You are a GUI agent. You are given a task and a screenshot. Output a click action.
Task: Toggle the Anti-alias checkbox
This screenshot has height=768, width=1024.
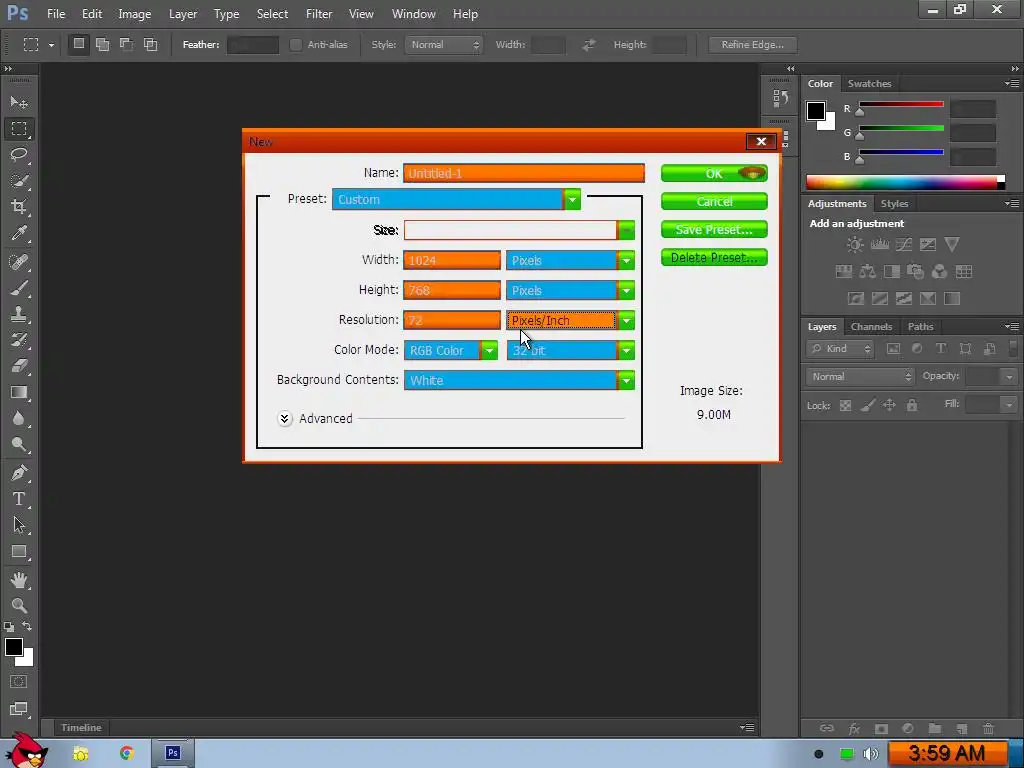(x=296, y=44)
